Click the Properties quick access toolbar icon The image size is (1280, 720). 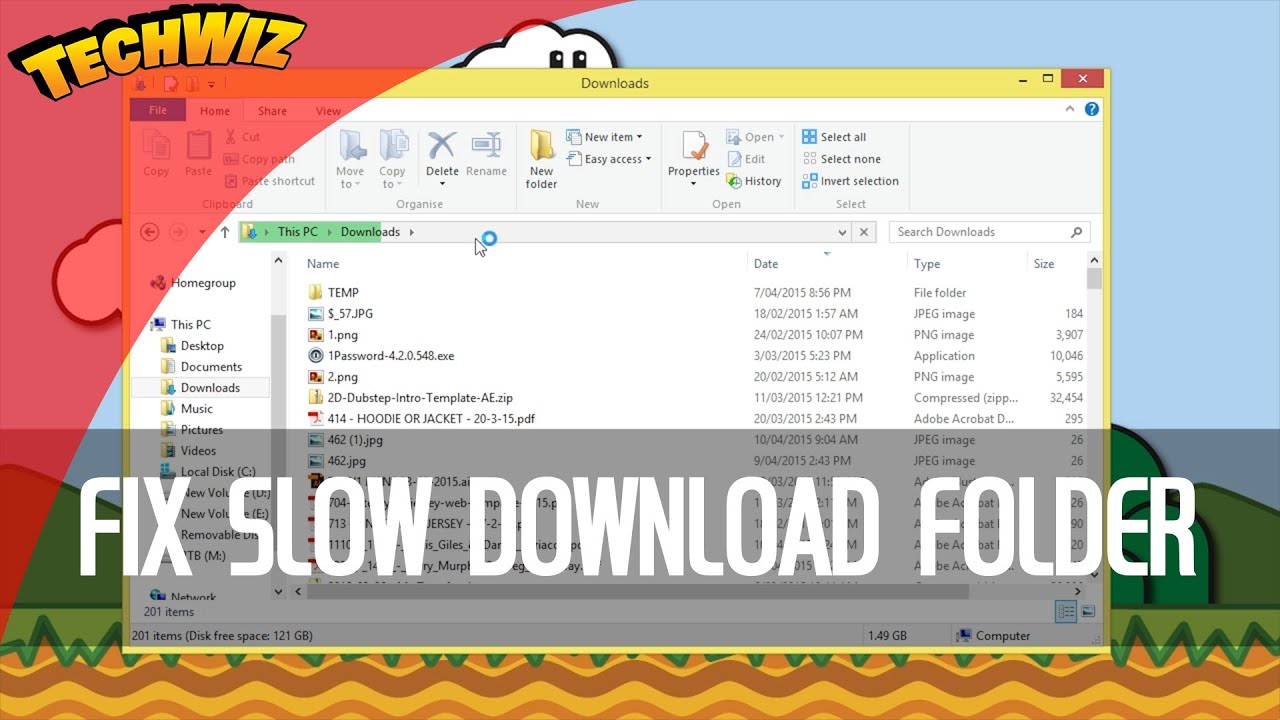pyautogui.click(x=173, y=84)
